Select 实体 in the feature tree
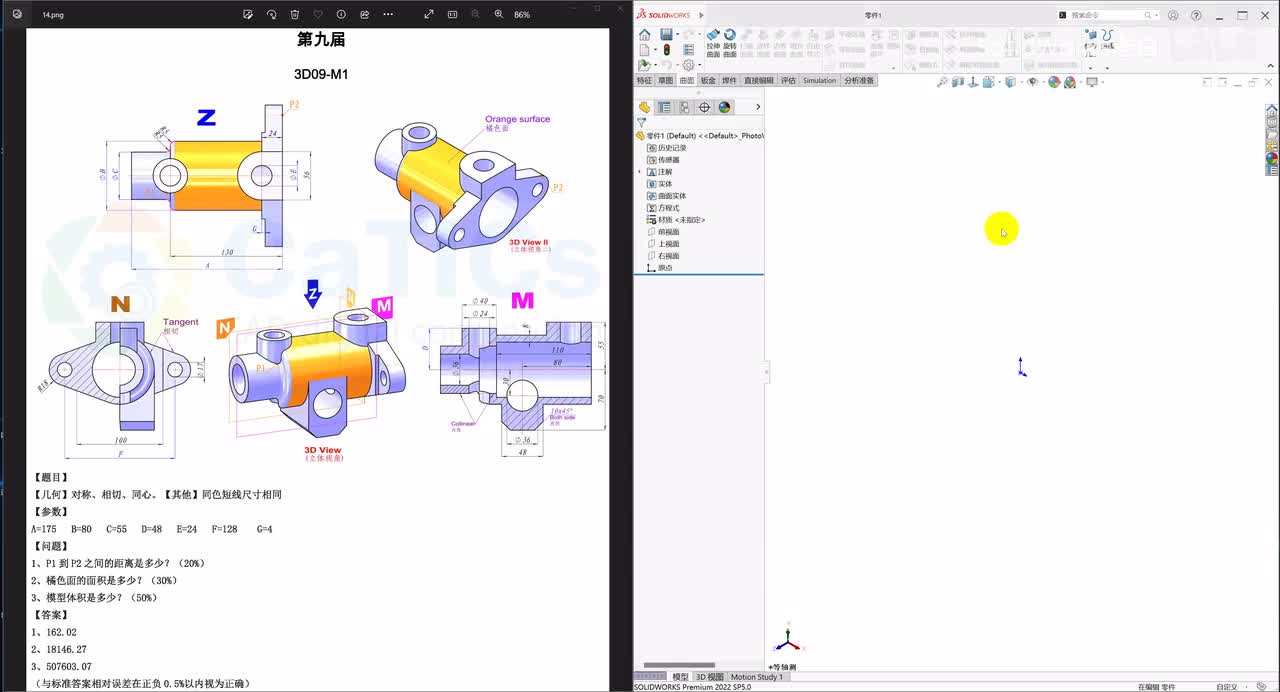This screenshot has width=1280, height=692. click(659, 184)
